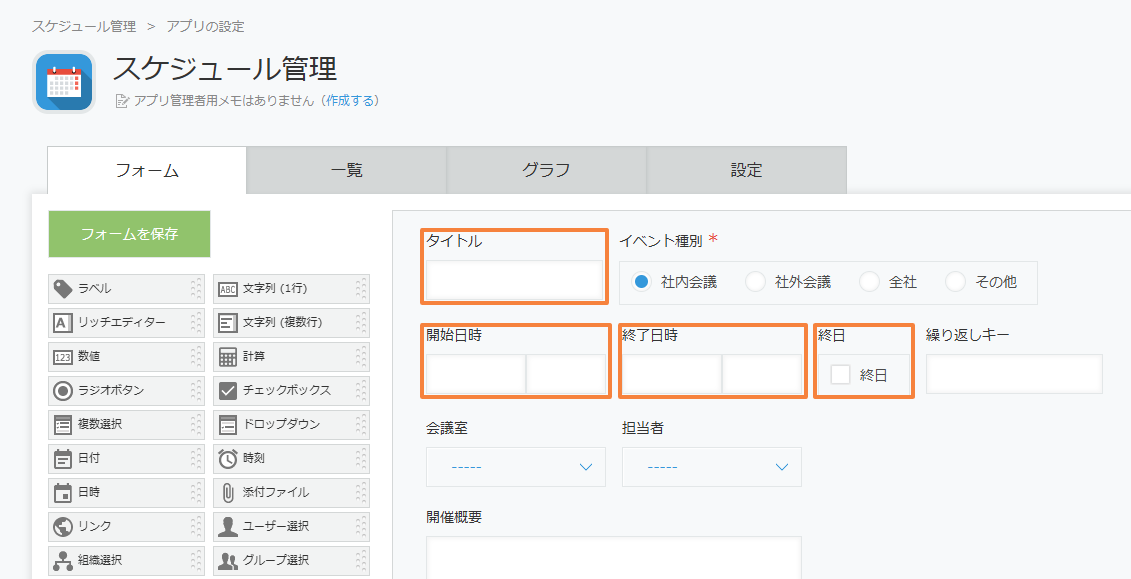Select the リンク globe icon
Viewport: 1131px width, 579px height.
click(63, 526)
